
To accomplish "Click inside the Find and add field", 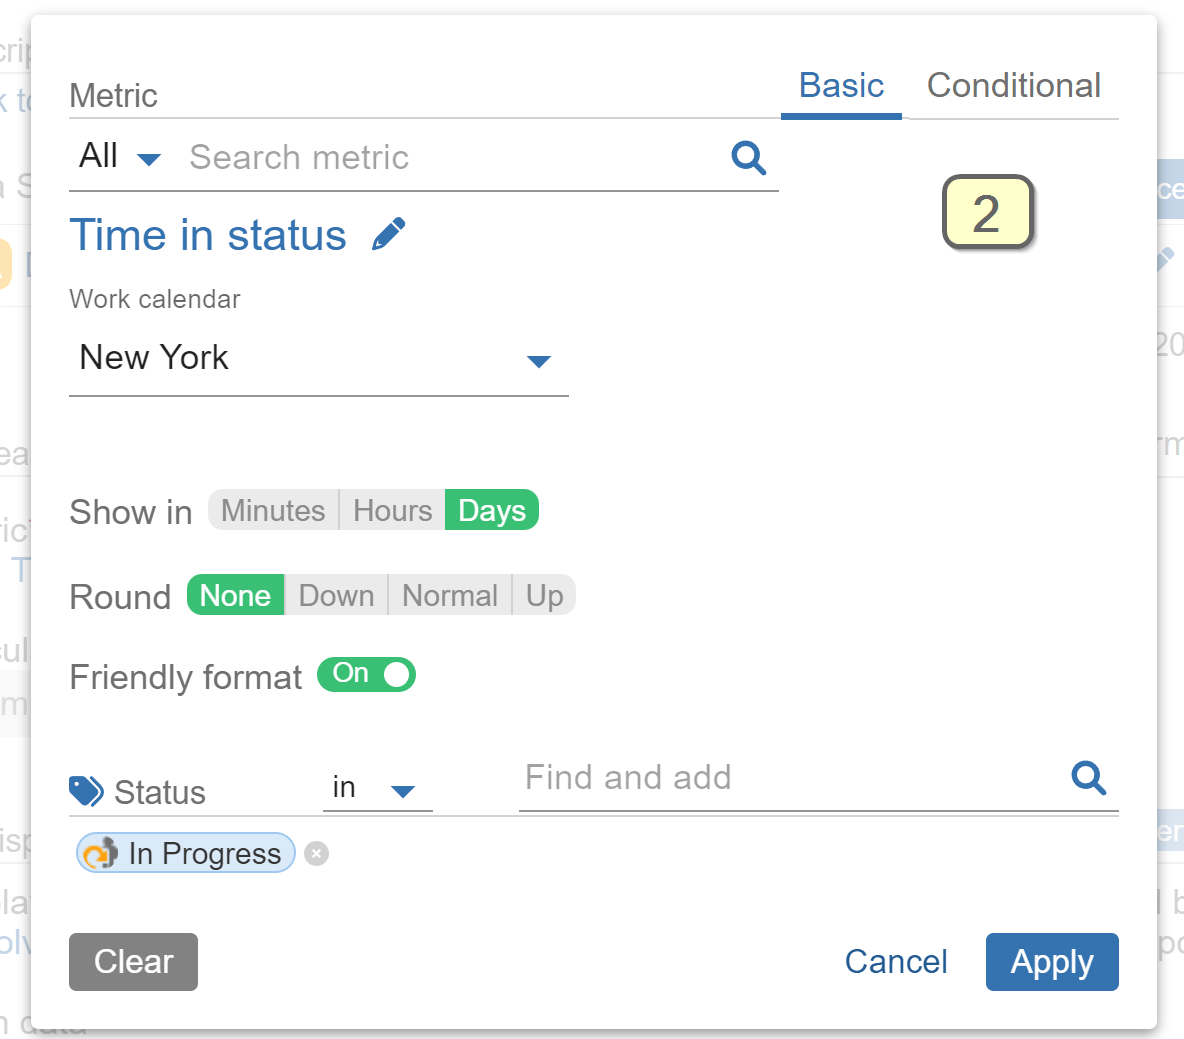I will click(700, 778).
